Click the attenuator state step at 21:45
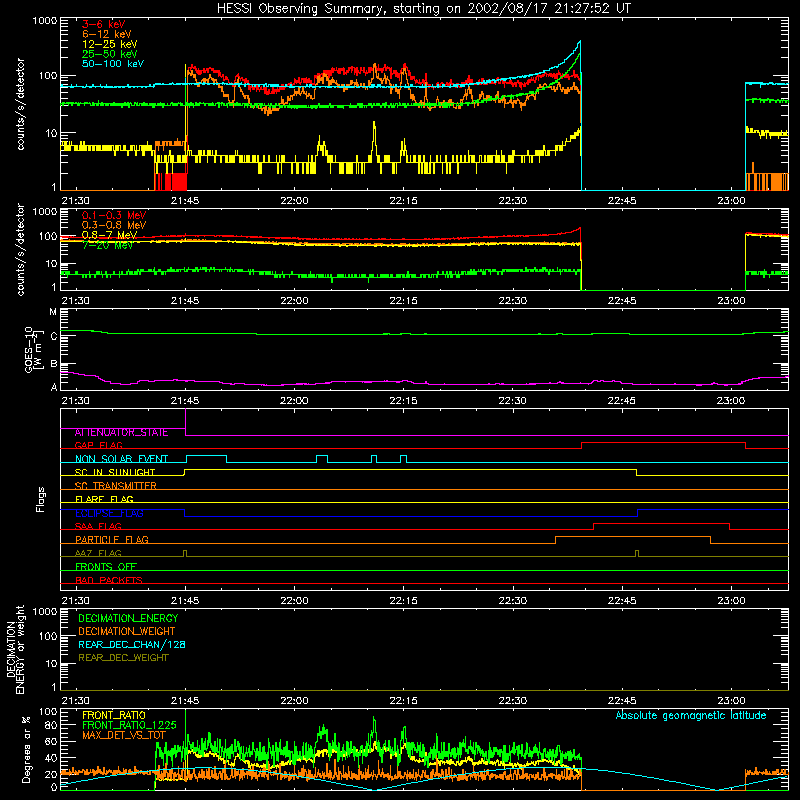 pyautogui.click(x=185, y=422)
